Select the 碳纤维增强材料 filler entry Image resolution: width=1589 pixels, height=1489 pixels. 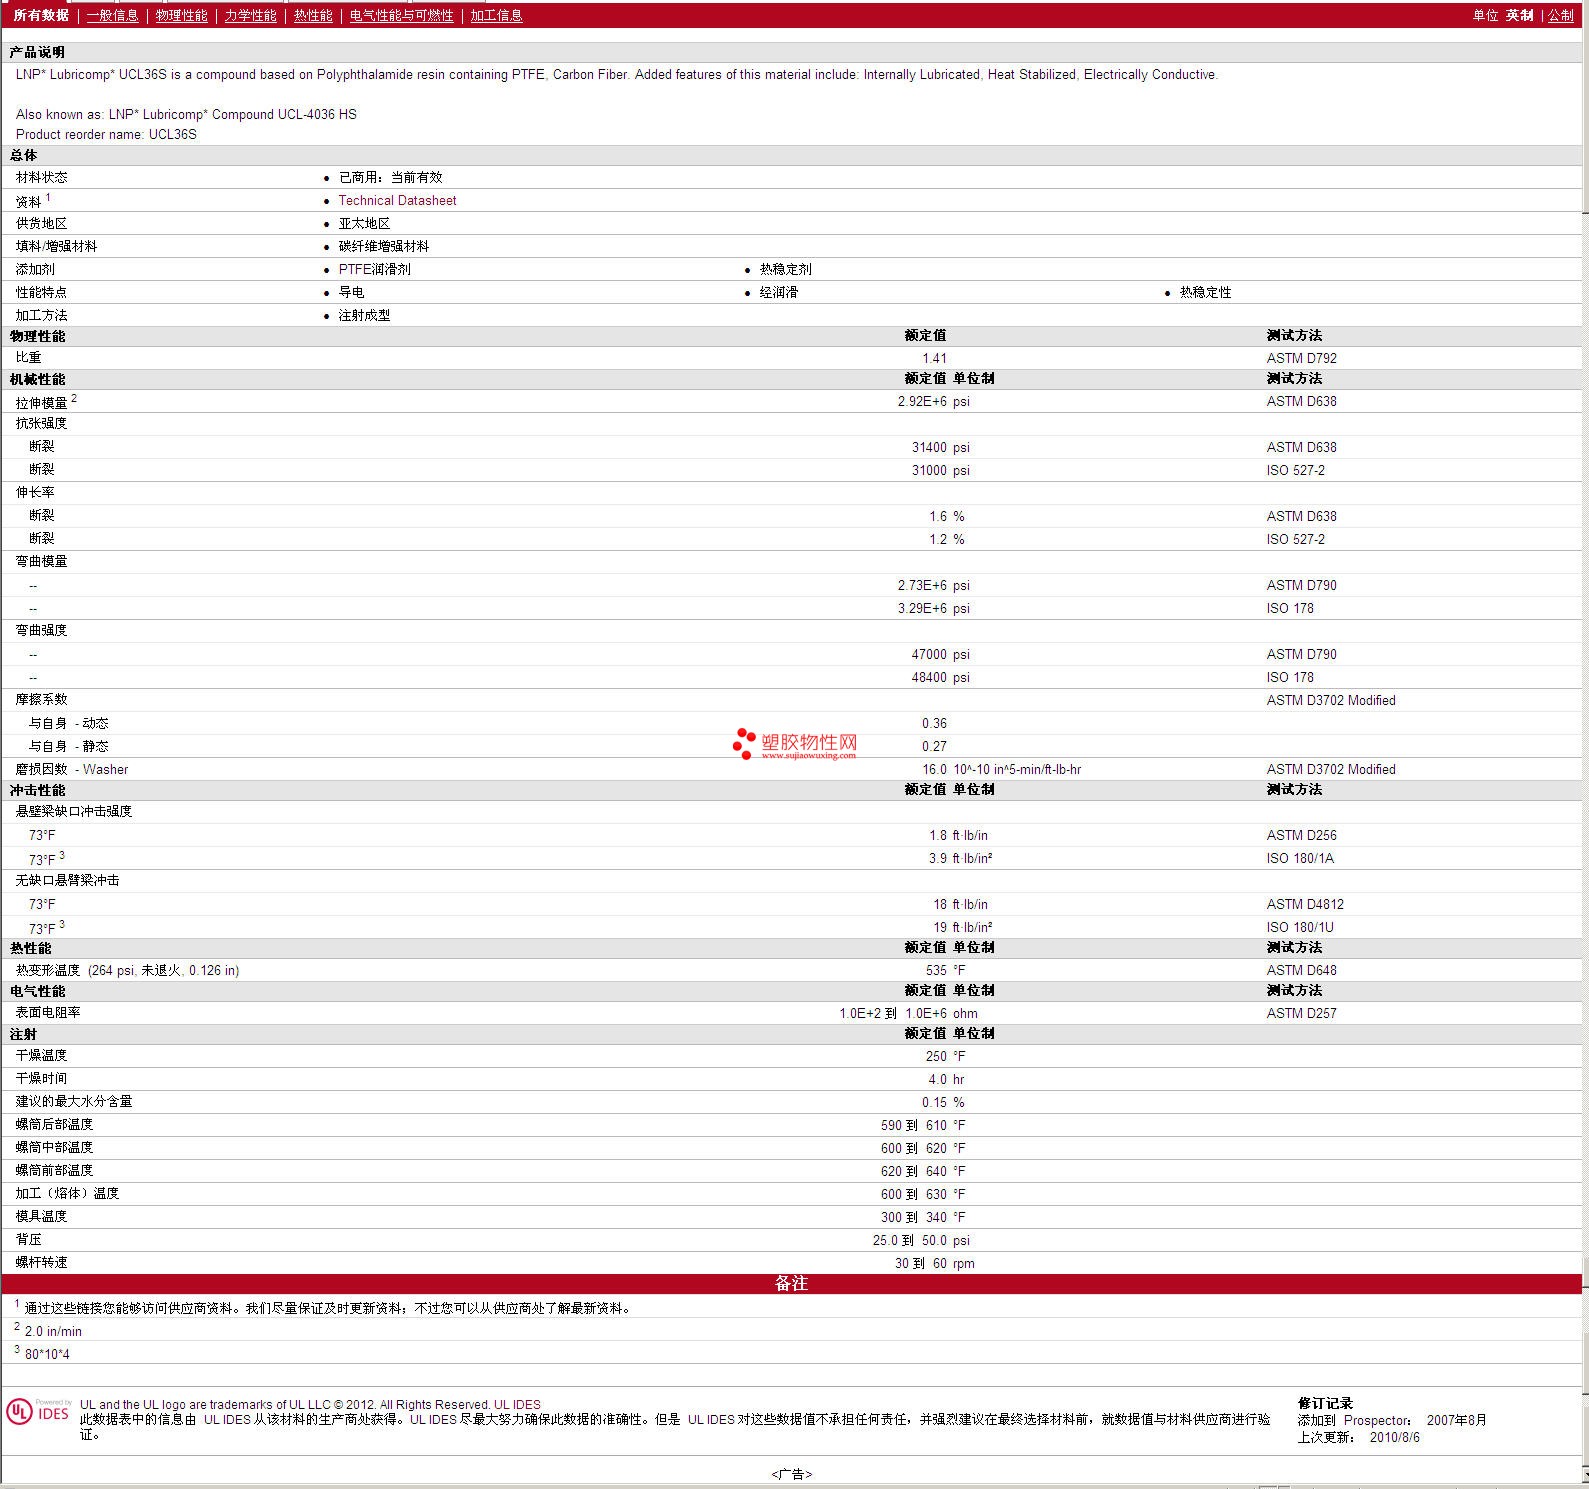[384, 246]
